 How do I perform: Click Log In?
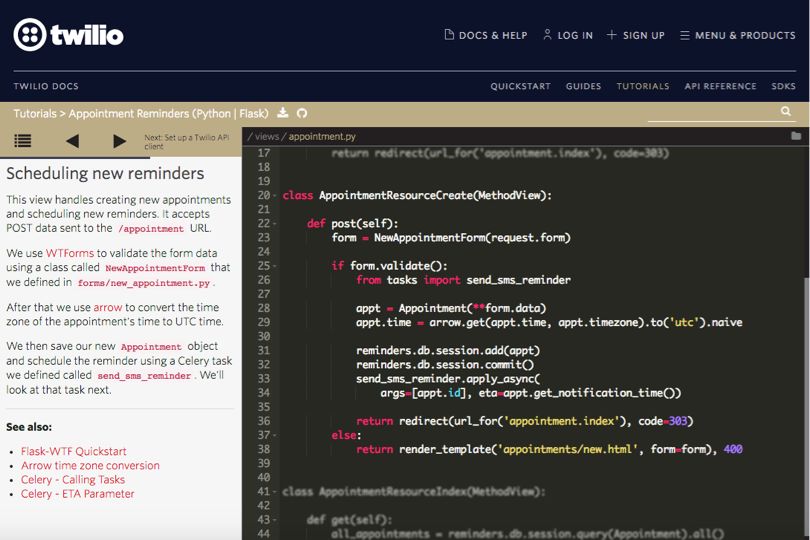(567, 35)
